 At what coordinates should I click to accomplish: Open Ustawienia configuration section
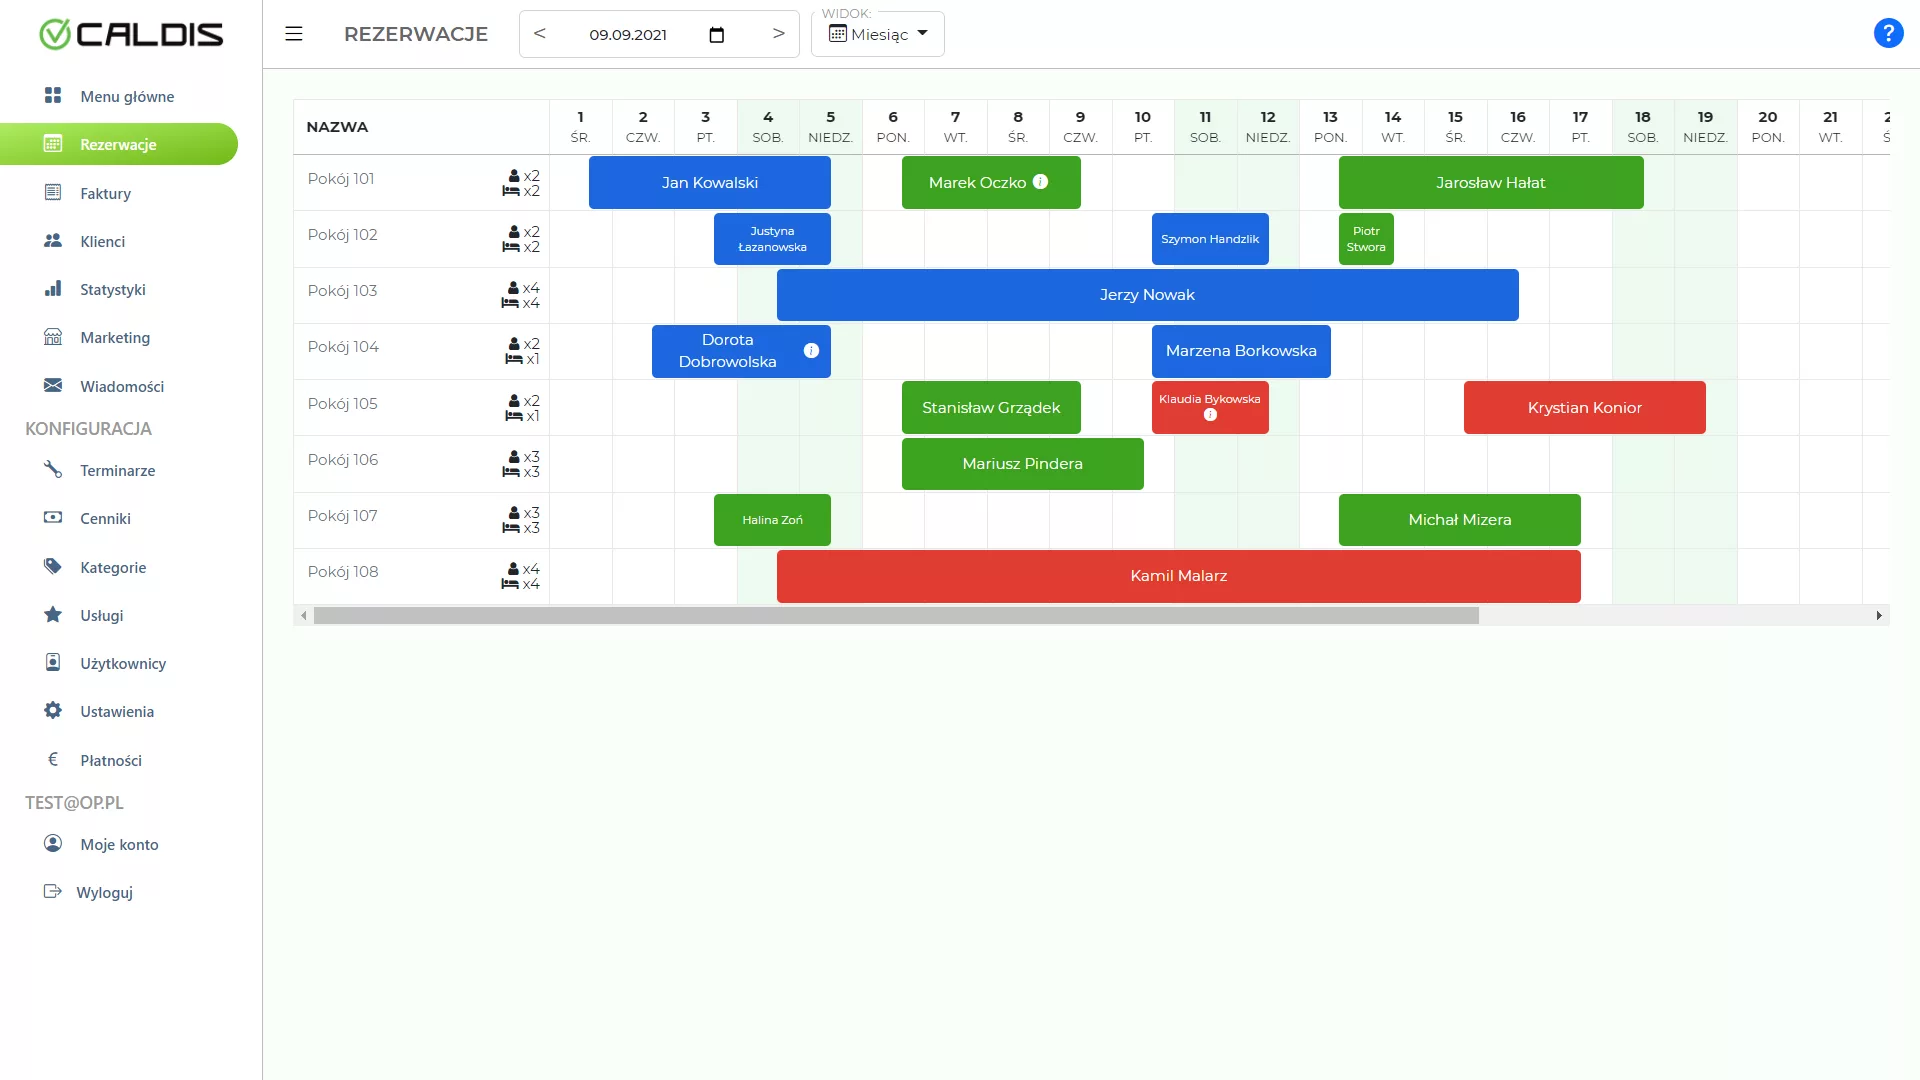coord(117,711)
